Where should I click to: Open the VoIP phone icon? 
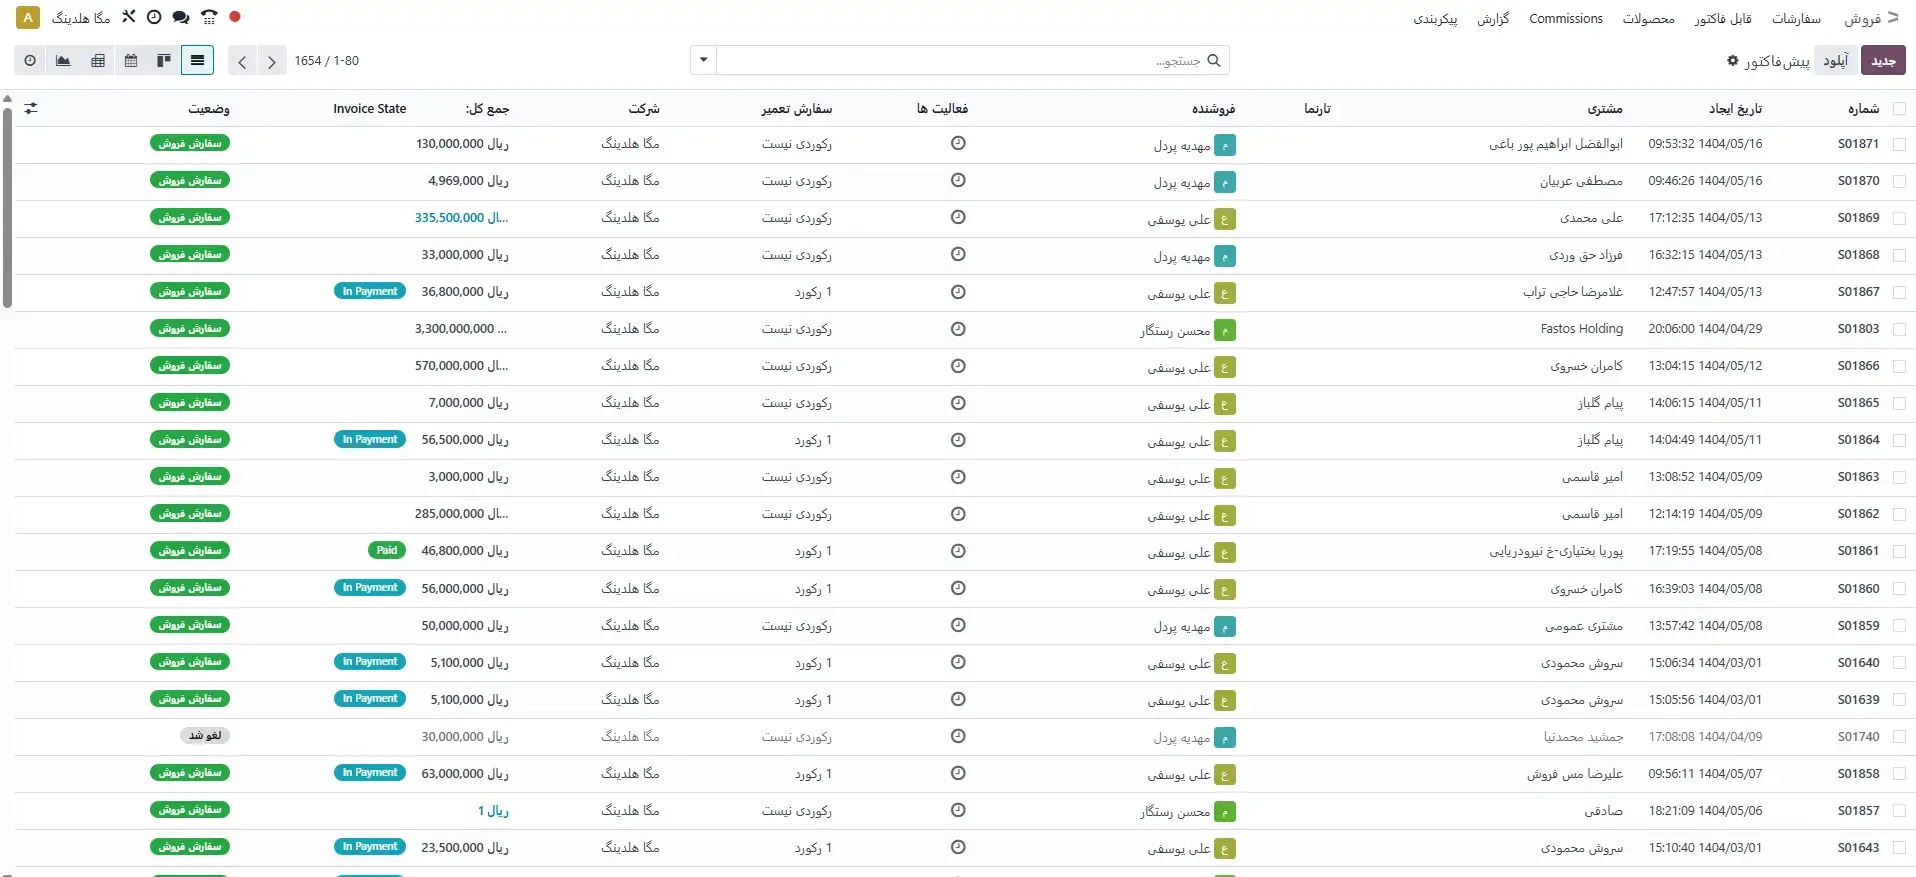coord(208,17)
